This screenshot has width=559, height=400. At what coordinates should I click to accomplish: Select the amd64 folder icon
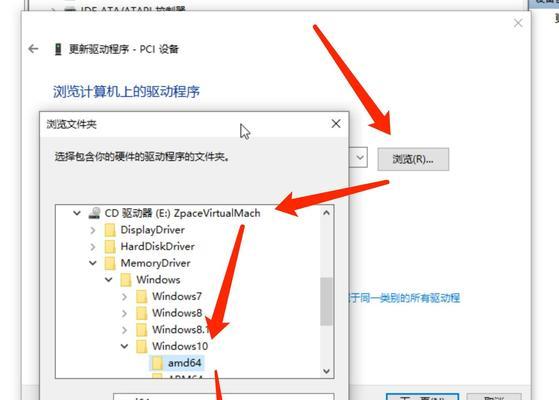tap(157, 363)
